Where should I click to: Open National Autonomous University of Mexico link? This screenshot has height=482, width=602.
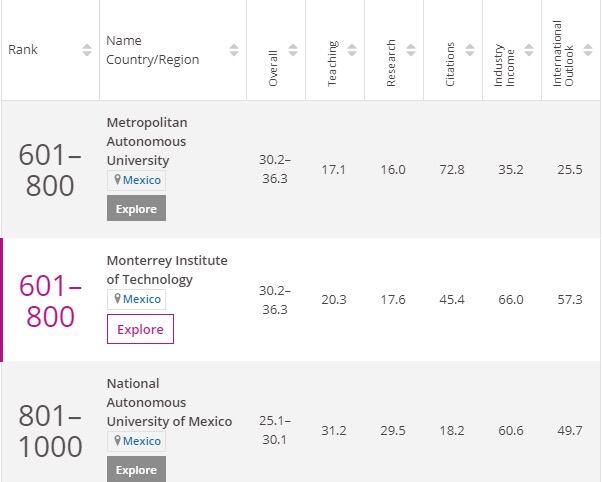(168, 402)
